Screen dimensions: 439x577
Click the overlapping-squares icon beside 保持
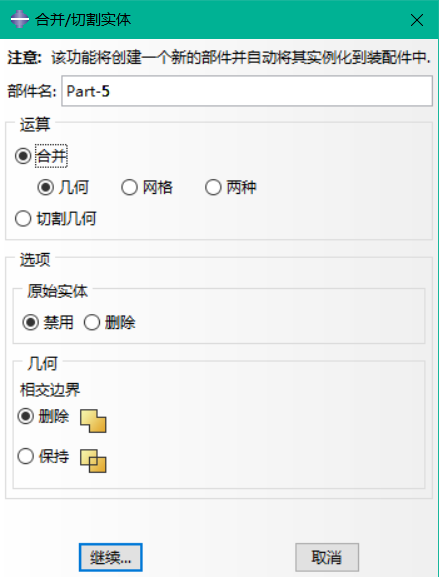pos(93,461)
